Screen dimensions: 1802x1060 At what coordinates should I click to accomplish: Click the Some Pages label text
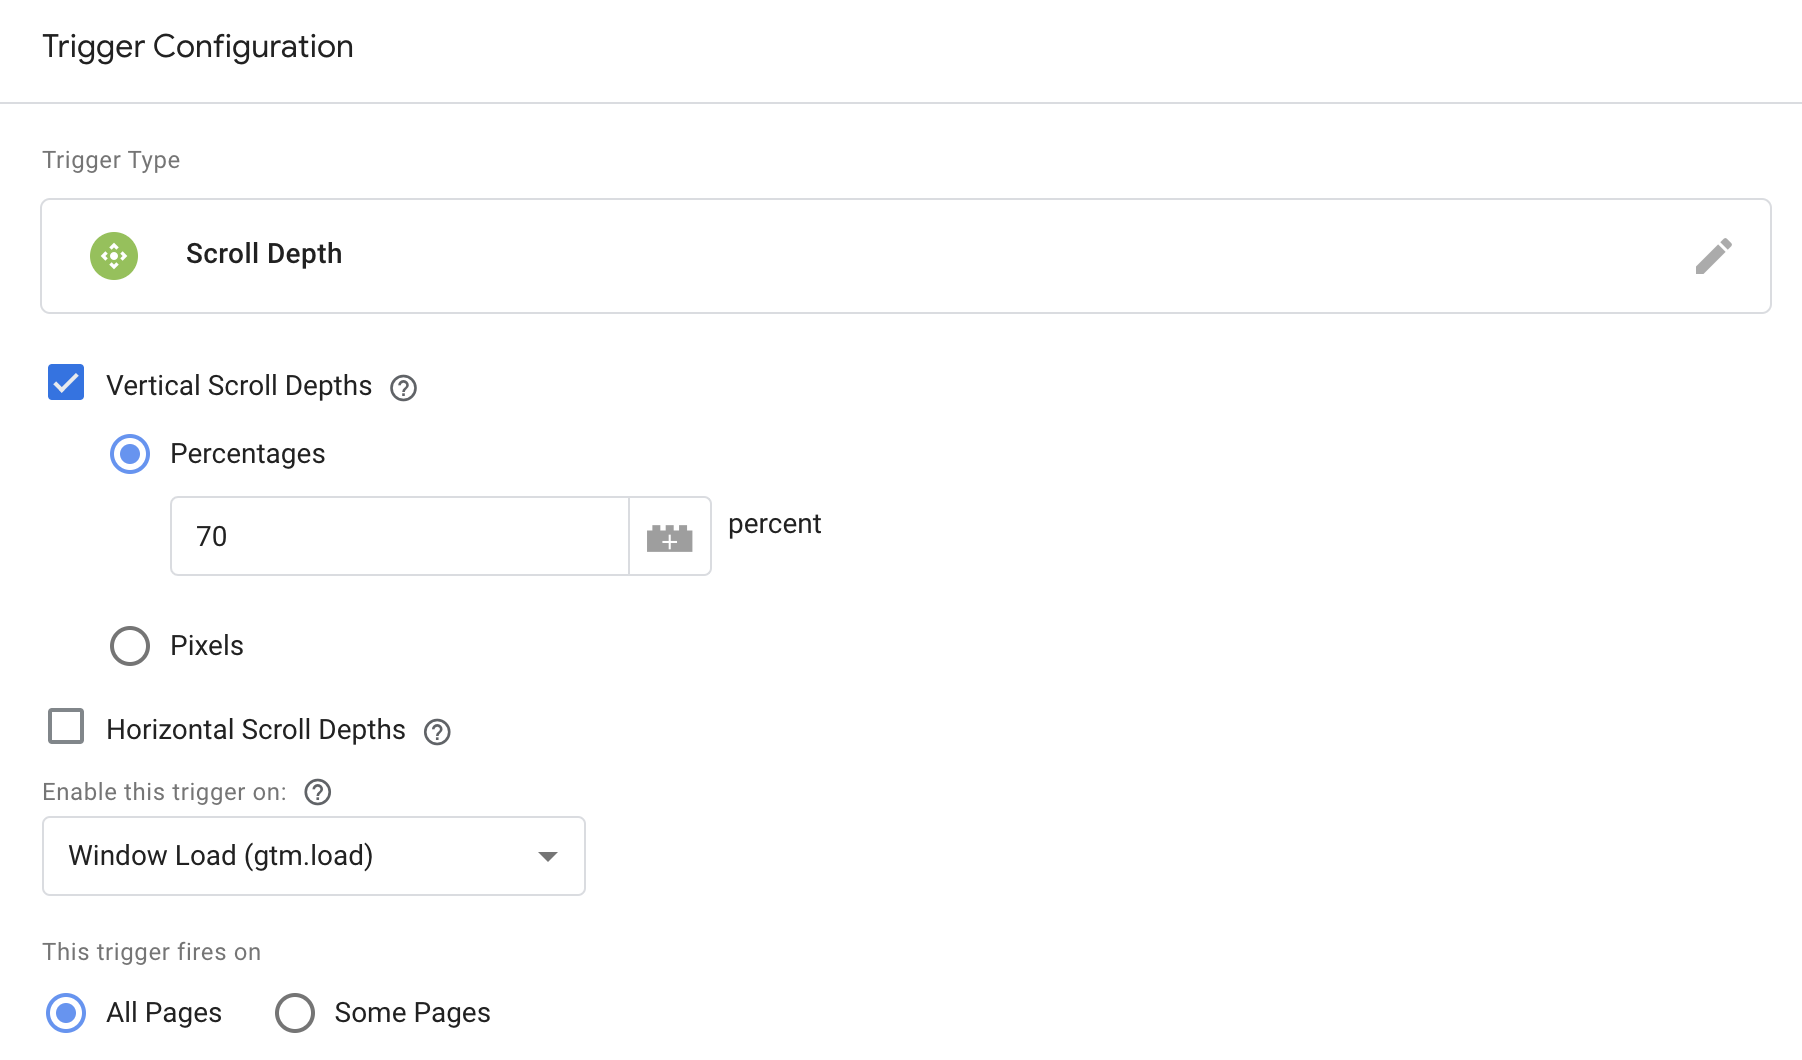(x=412, y=1013)
